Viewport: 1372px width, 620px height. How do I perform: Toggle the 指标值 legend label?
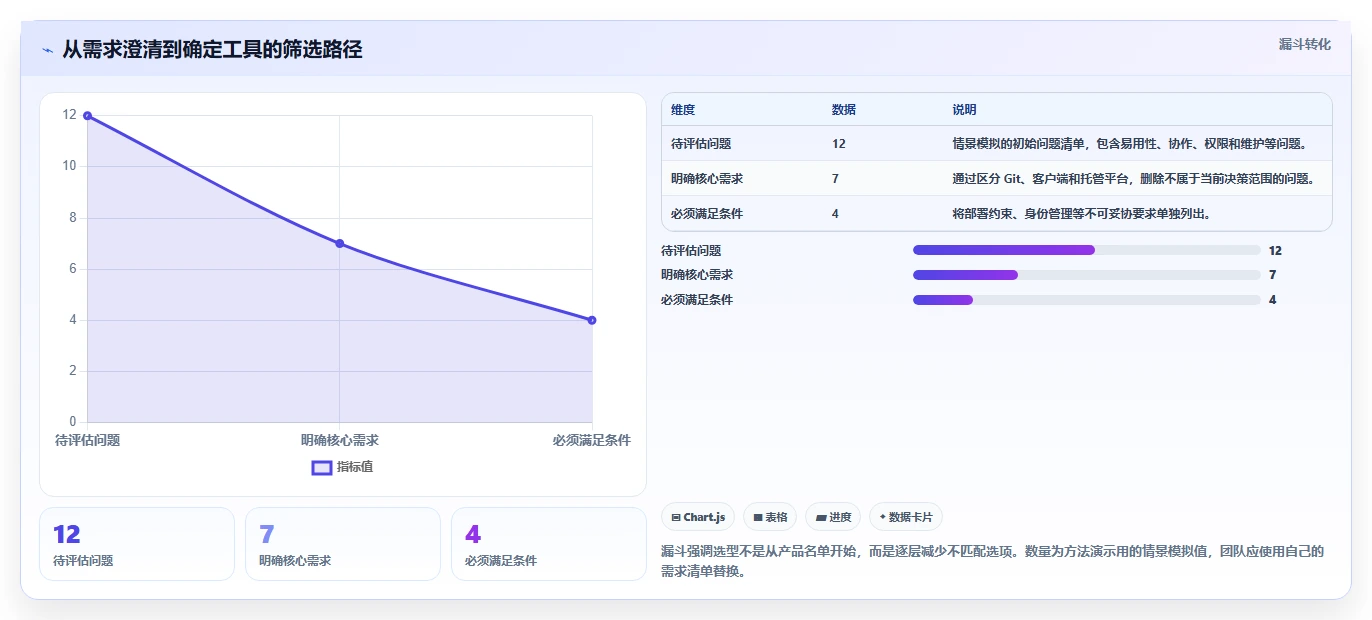click(355, 467)
